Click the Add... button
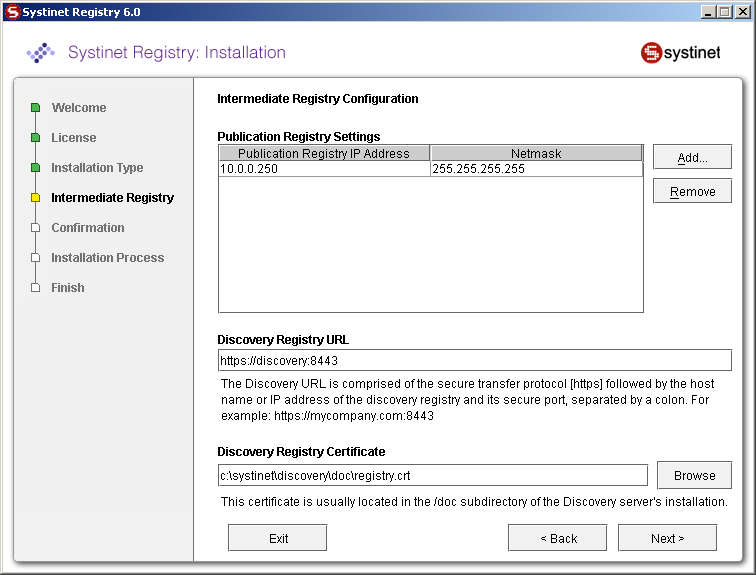 point(692,157)
